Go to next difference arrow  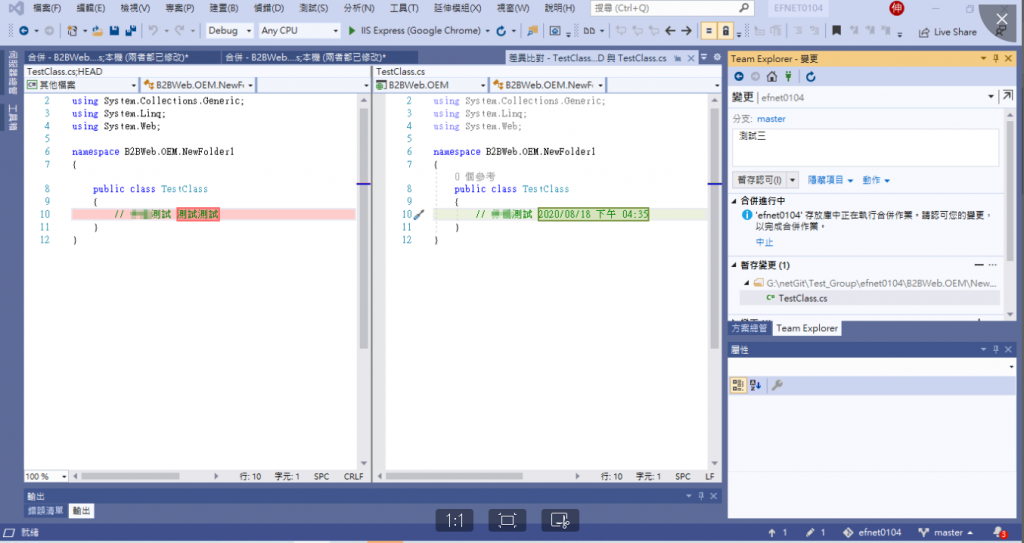686,31
